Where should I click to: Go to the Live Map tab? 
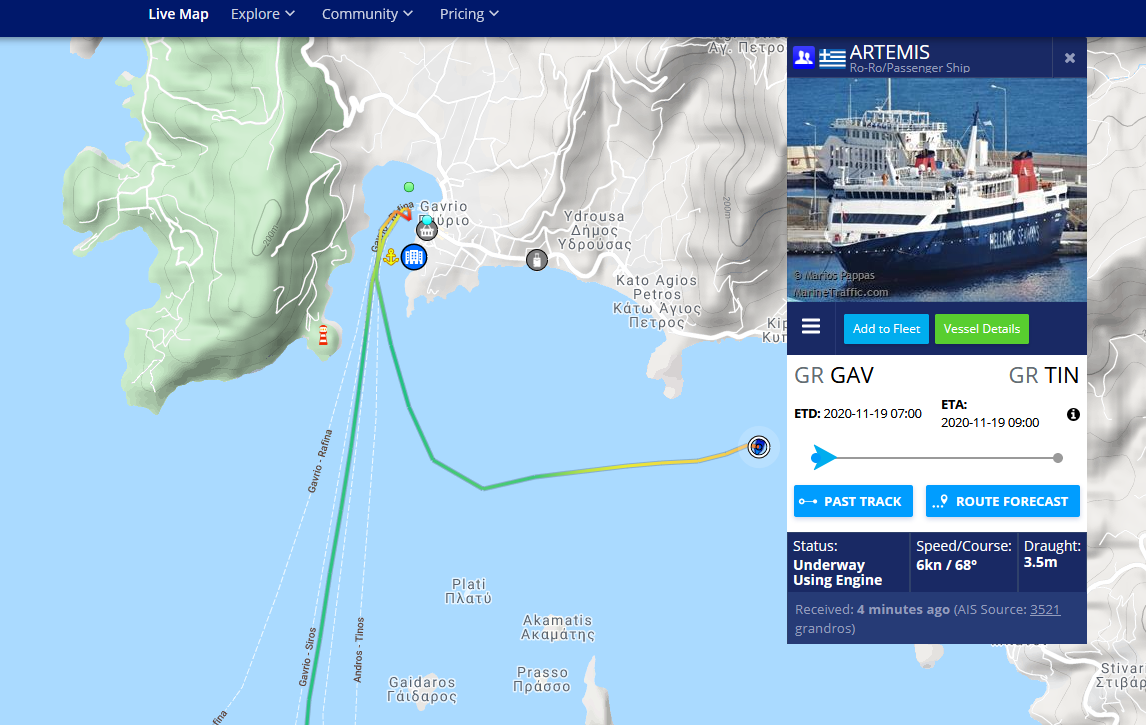click(178, 14)
